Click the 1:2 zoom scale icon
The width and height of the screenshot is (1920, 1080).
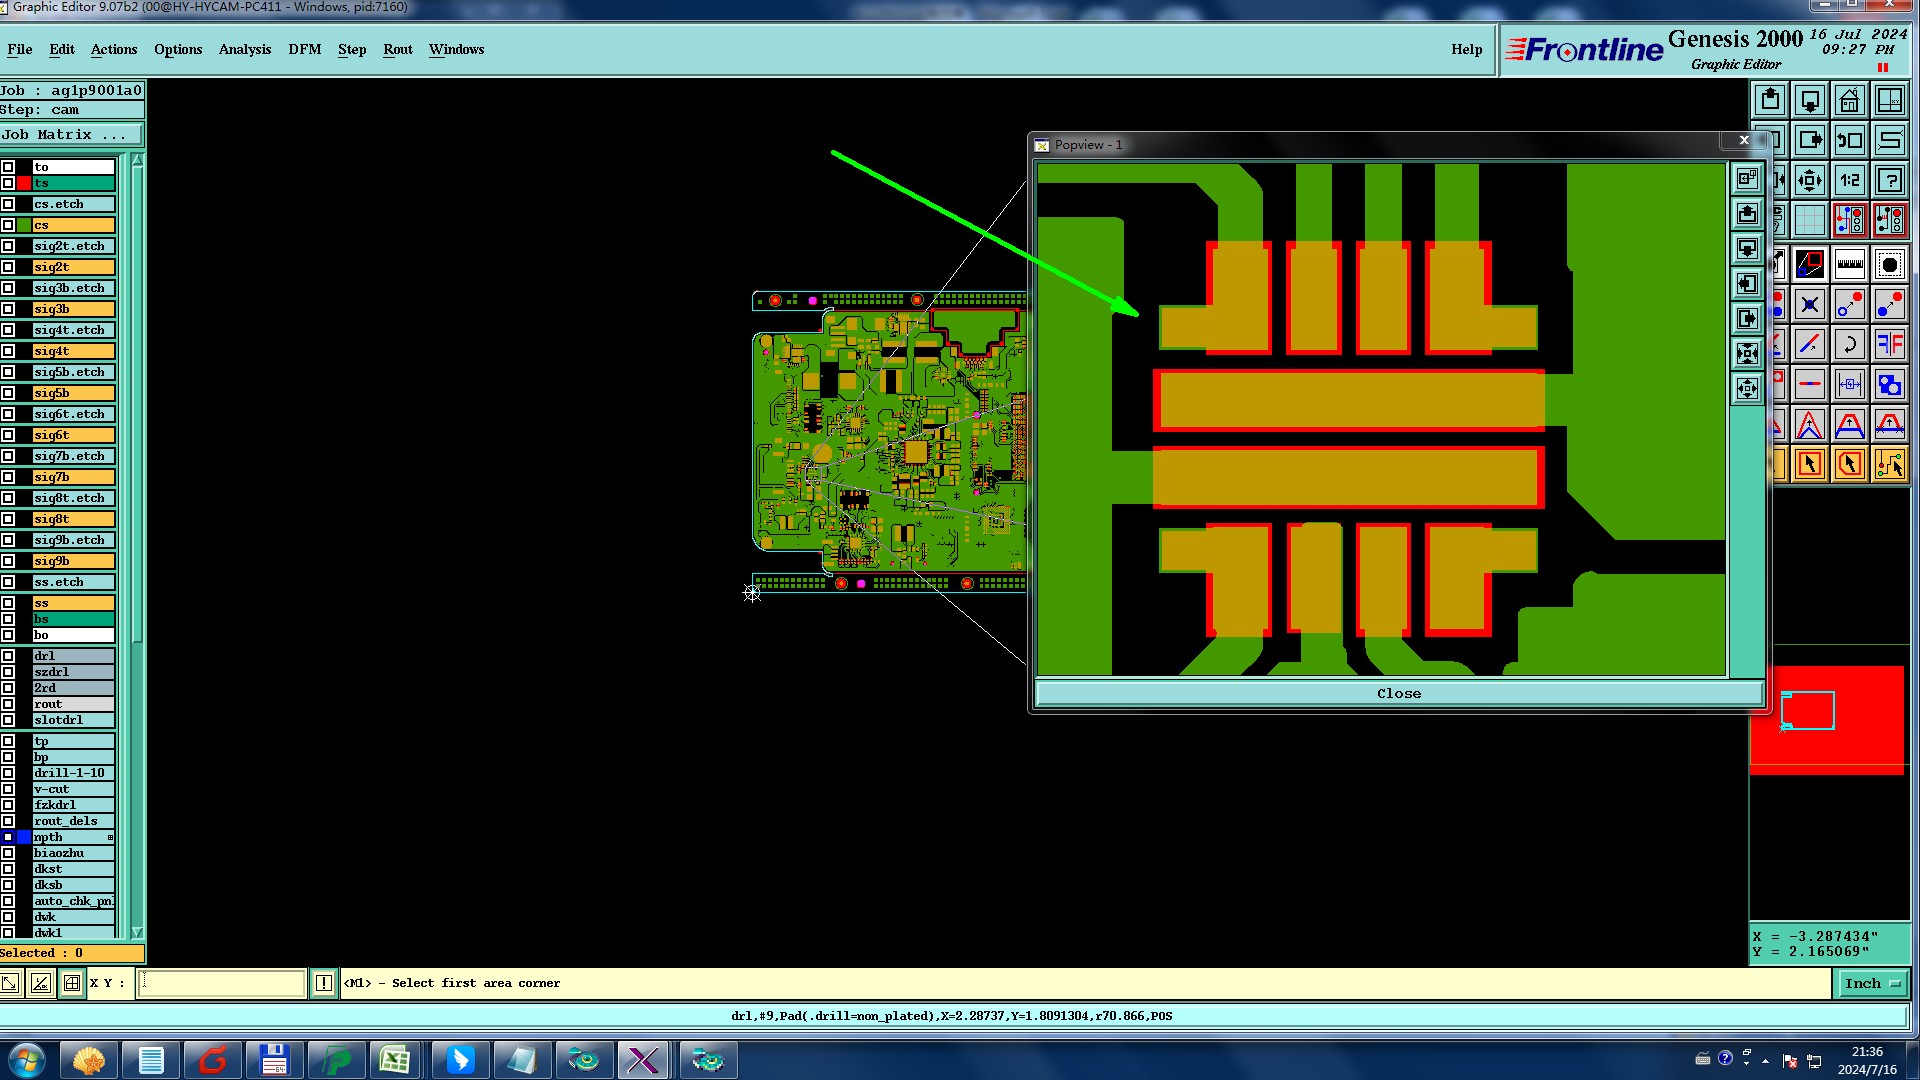point(1849,181)
